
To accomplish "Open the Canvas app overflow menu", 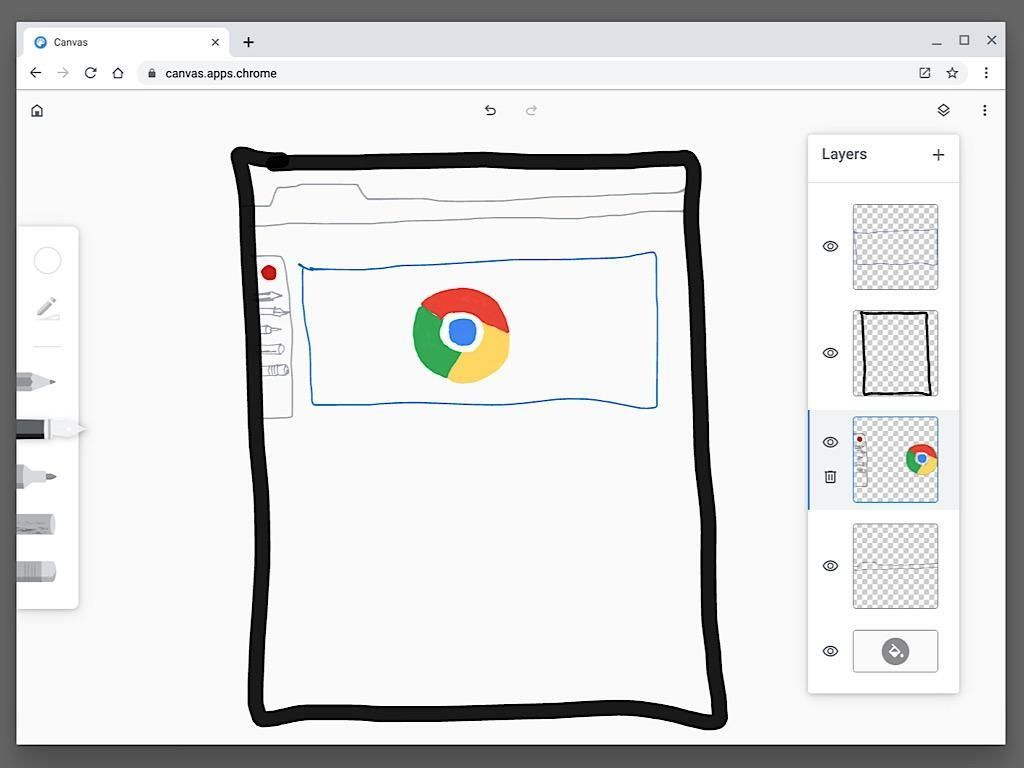I will pyautogui.click(x=984, y=110).
